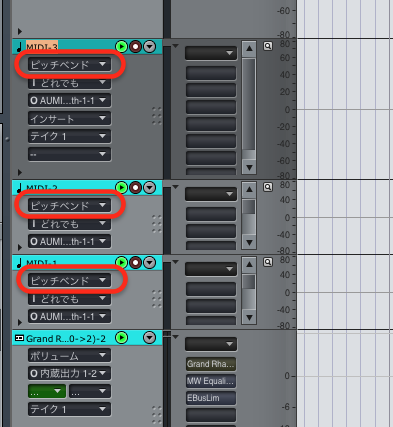The image size is (393, 427).
Task: Open the ボリューム automation dropdown
Action: pos(69,355)
